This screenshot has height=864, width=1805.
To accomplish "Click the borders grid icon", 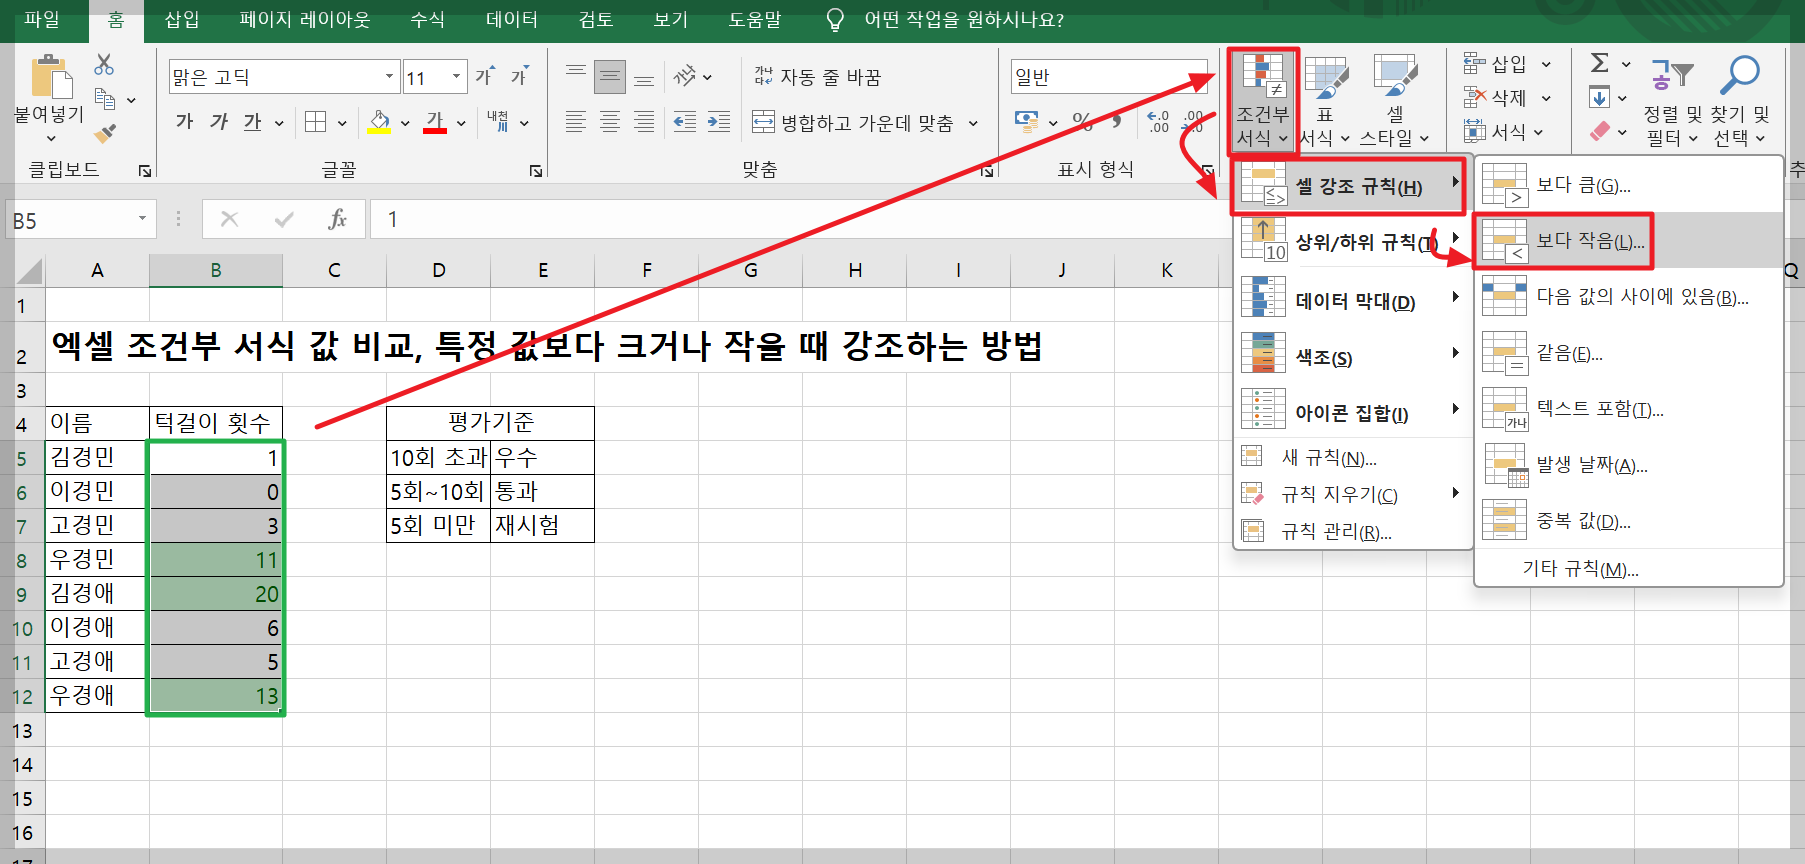I will pyautogui.click(x=315, y=122).
